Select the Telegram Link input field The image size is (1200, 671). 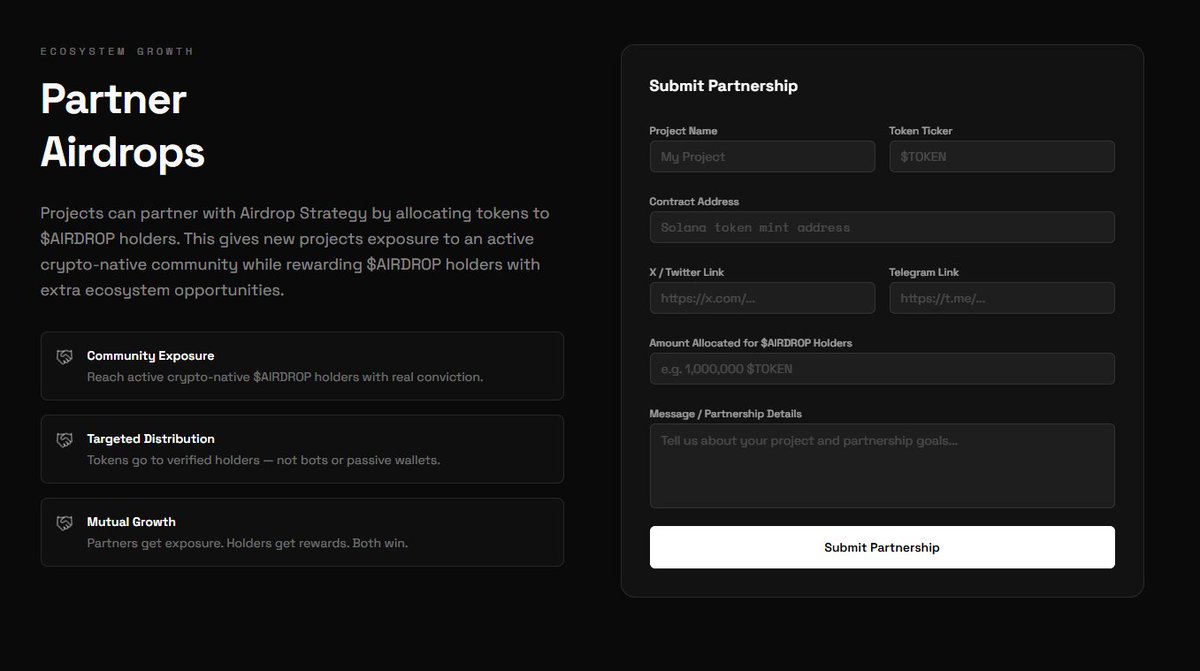point(1002,298)
